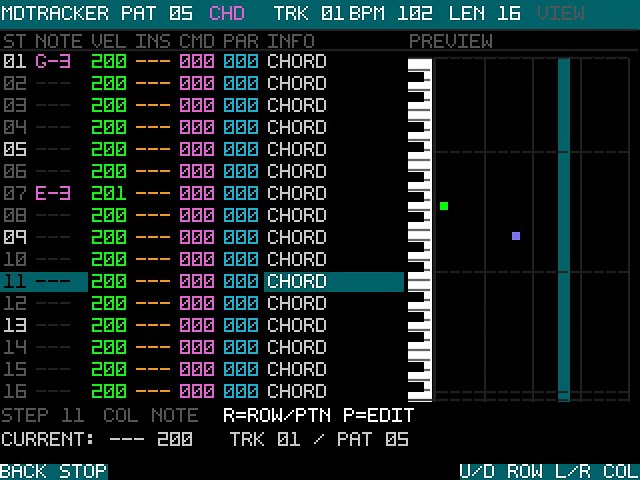Click the TRK 01 / PAT 05 status text
640x480 pixels.
pos(319,440)
